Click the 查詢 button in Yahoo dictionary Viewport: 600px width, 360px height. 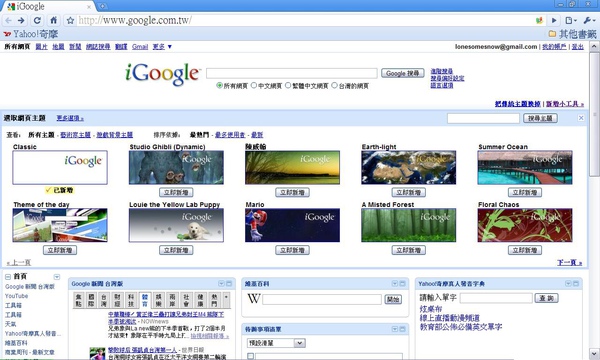click(x=546, y=298)
